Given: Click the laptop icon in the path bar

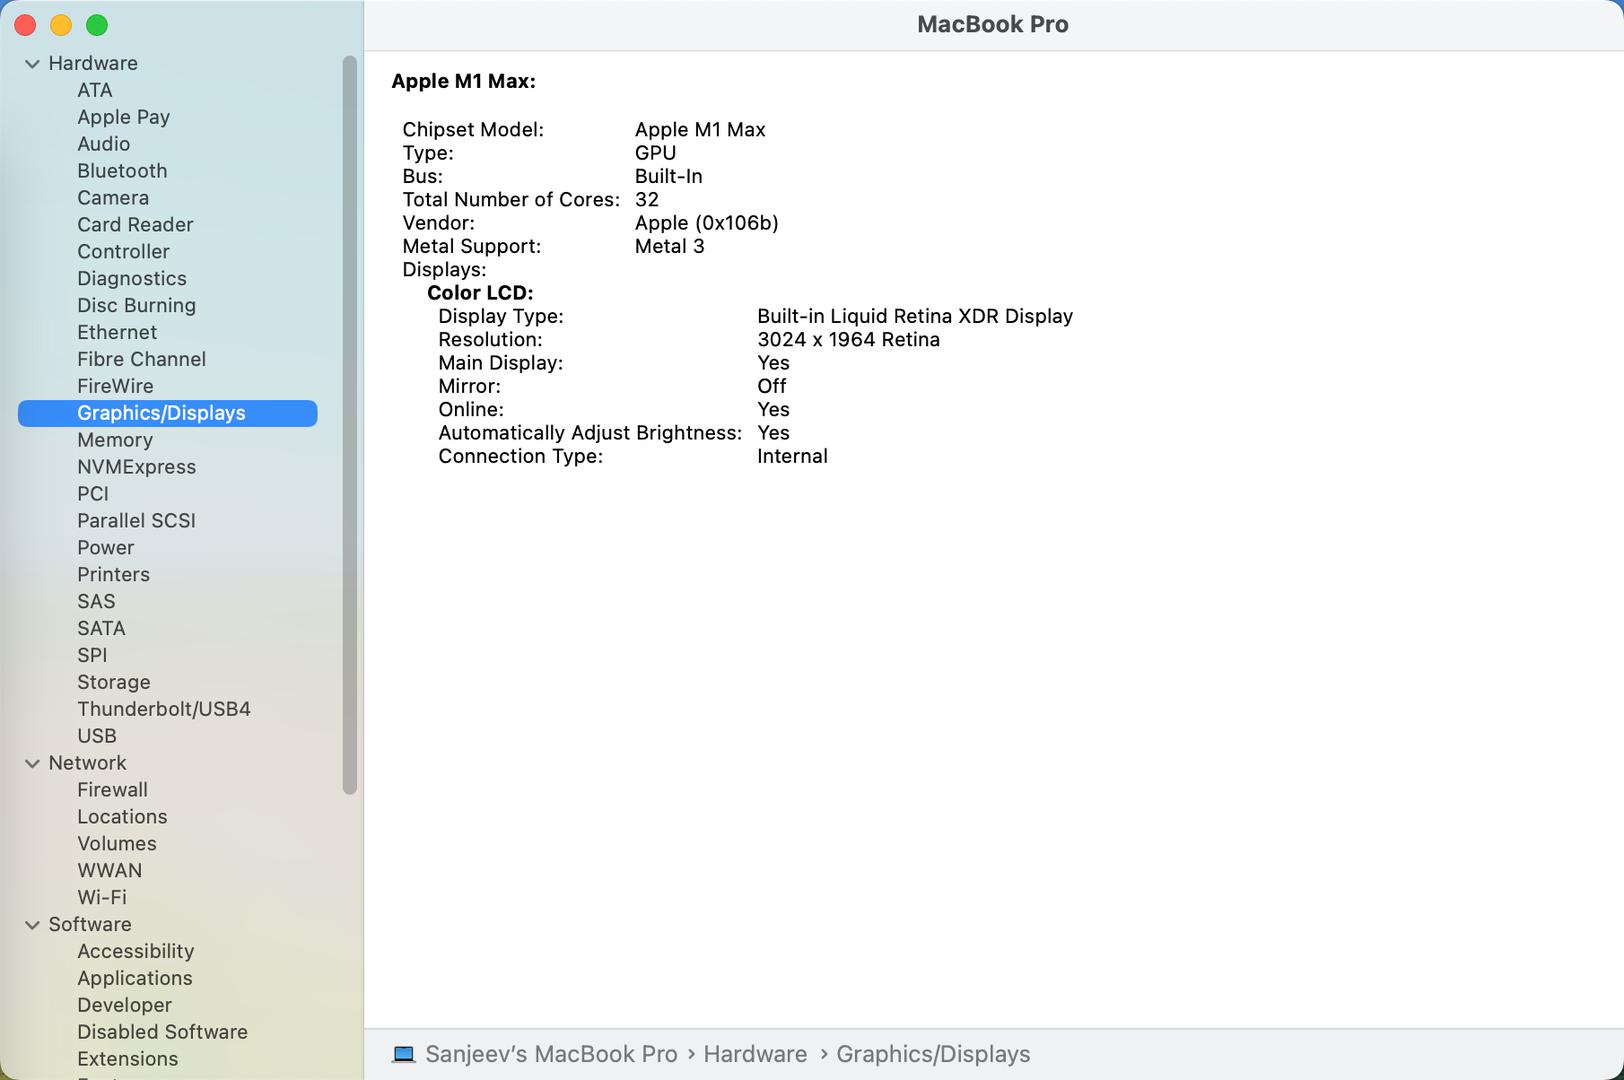Looking at the screenshot, I should pyautogui.click(x=404, y=1054).
